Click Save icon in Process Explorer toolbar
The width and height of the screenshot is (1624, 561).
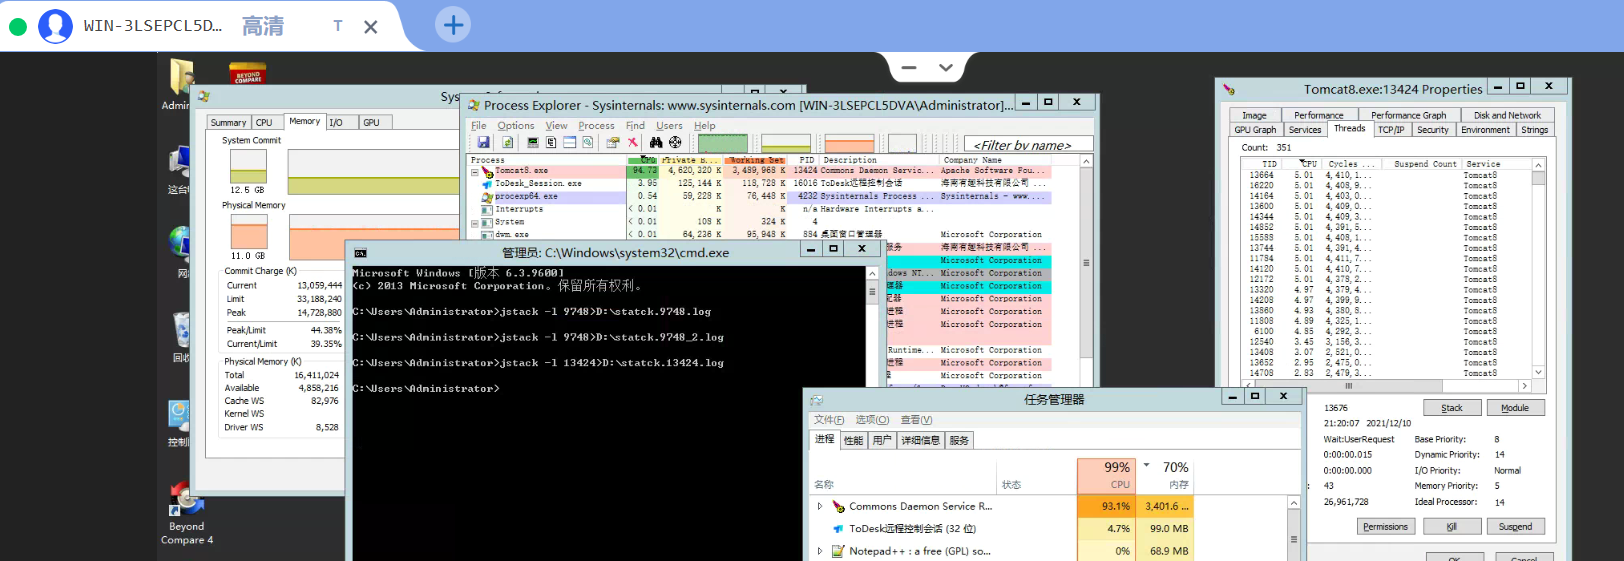click(x=483, y=142)
